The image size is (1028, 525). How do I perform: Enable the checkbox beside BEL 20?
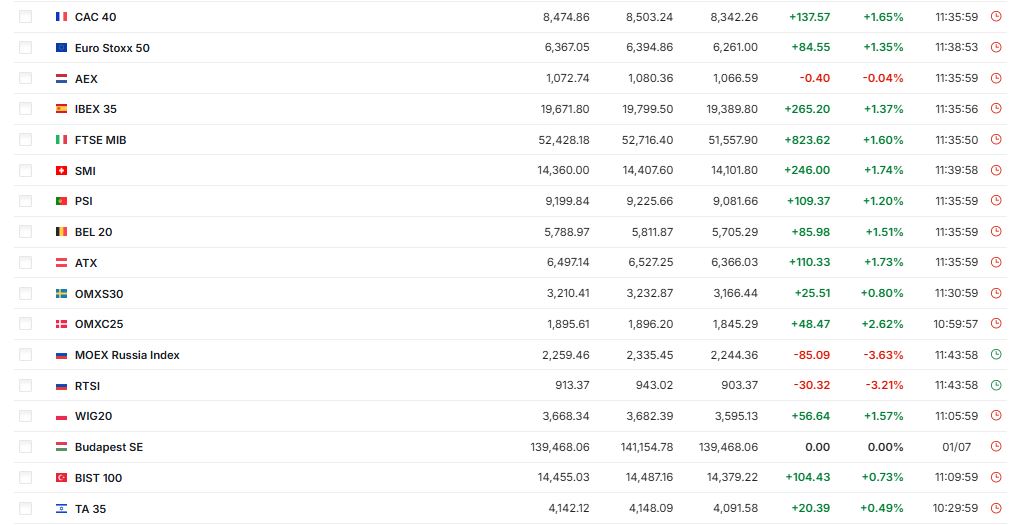coord(26,231)
